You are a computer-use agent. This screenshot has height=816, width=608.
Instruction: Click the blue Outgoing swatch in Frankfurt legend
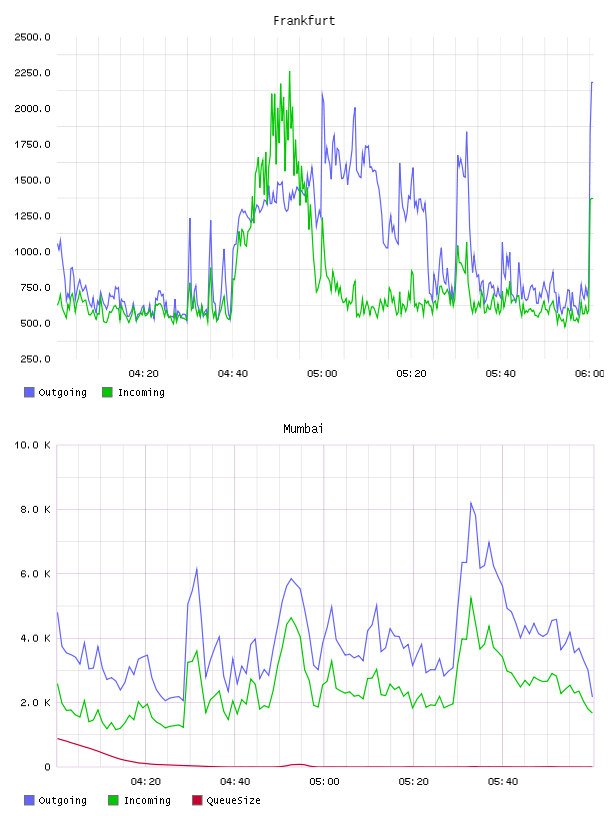point(29,392)
